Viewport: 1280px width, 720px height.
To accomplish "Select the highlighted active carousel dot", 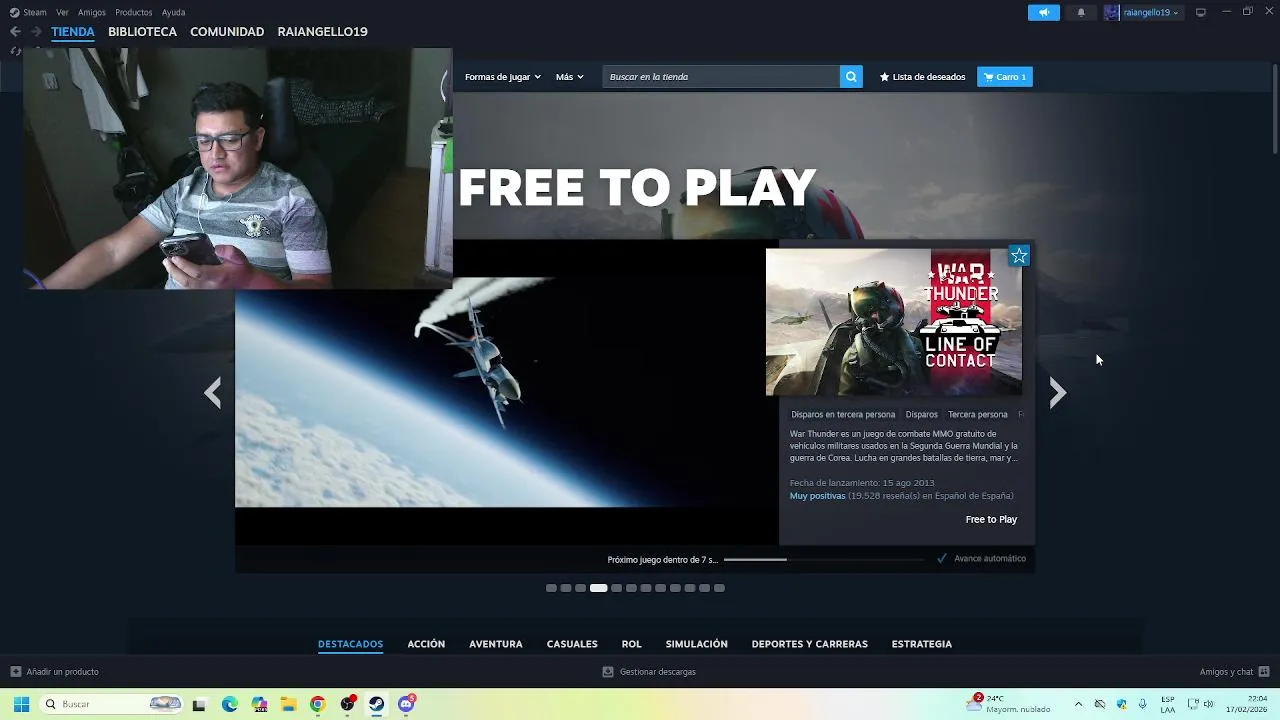I will (x=598, y=588).
